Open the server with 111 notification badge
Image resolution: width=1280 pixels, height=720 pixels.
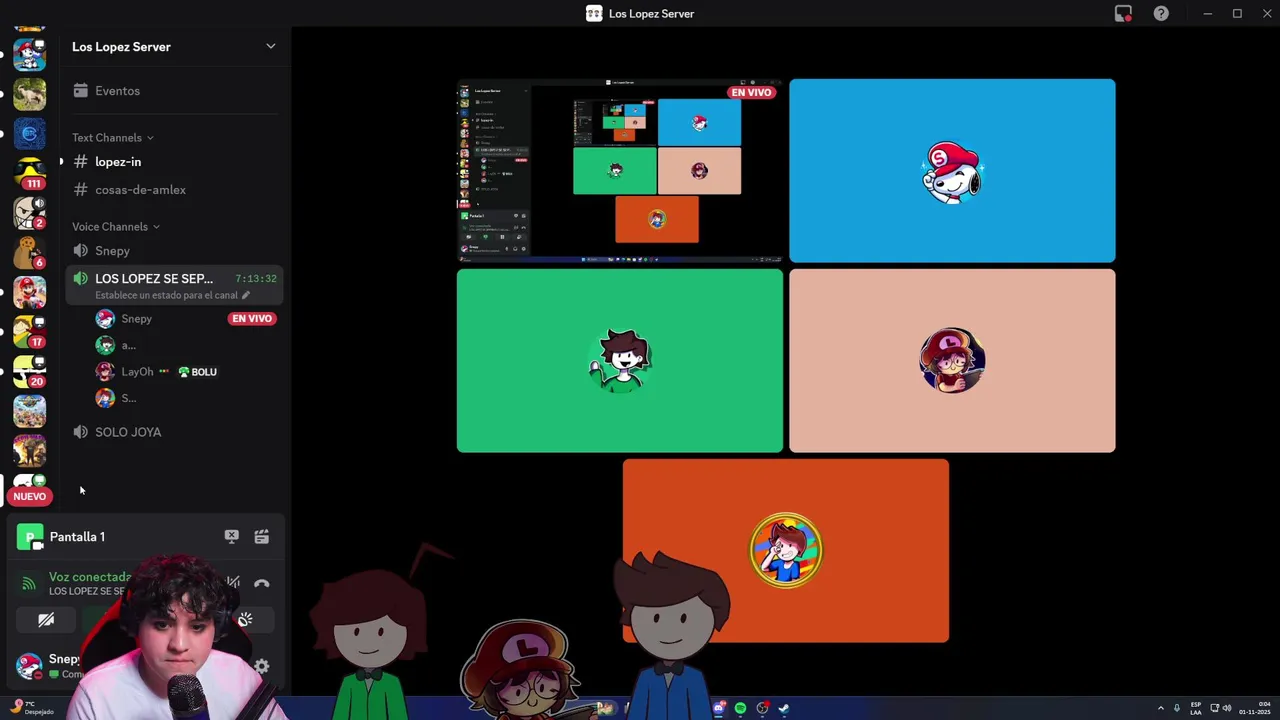[29, 172]
